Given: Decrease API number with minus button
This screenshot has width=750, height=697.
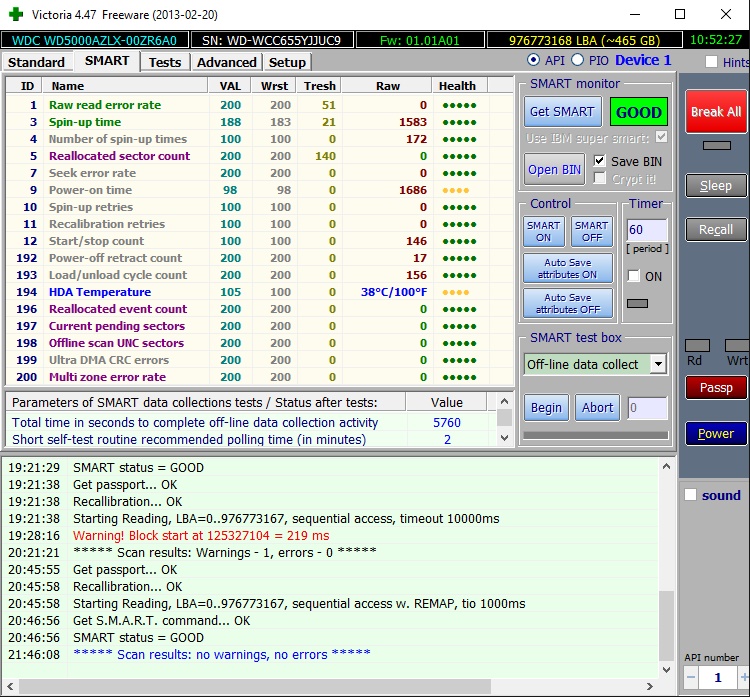Looking at the screenshot, I should (x=691, y=677).
